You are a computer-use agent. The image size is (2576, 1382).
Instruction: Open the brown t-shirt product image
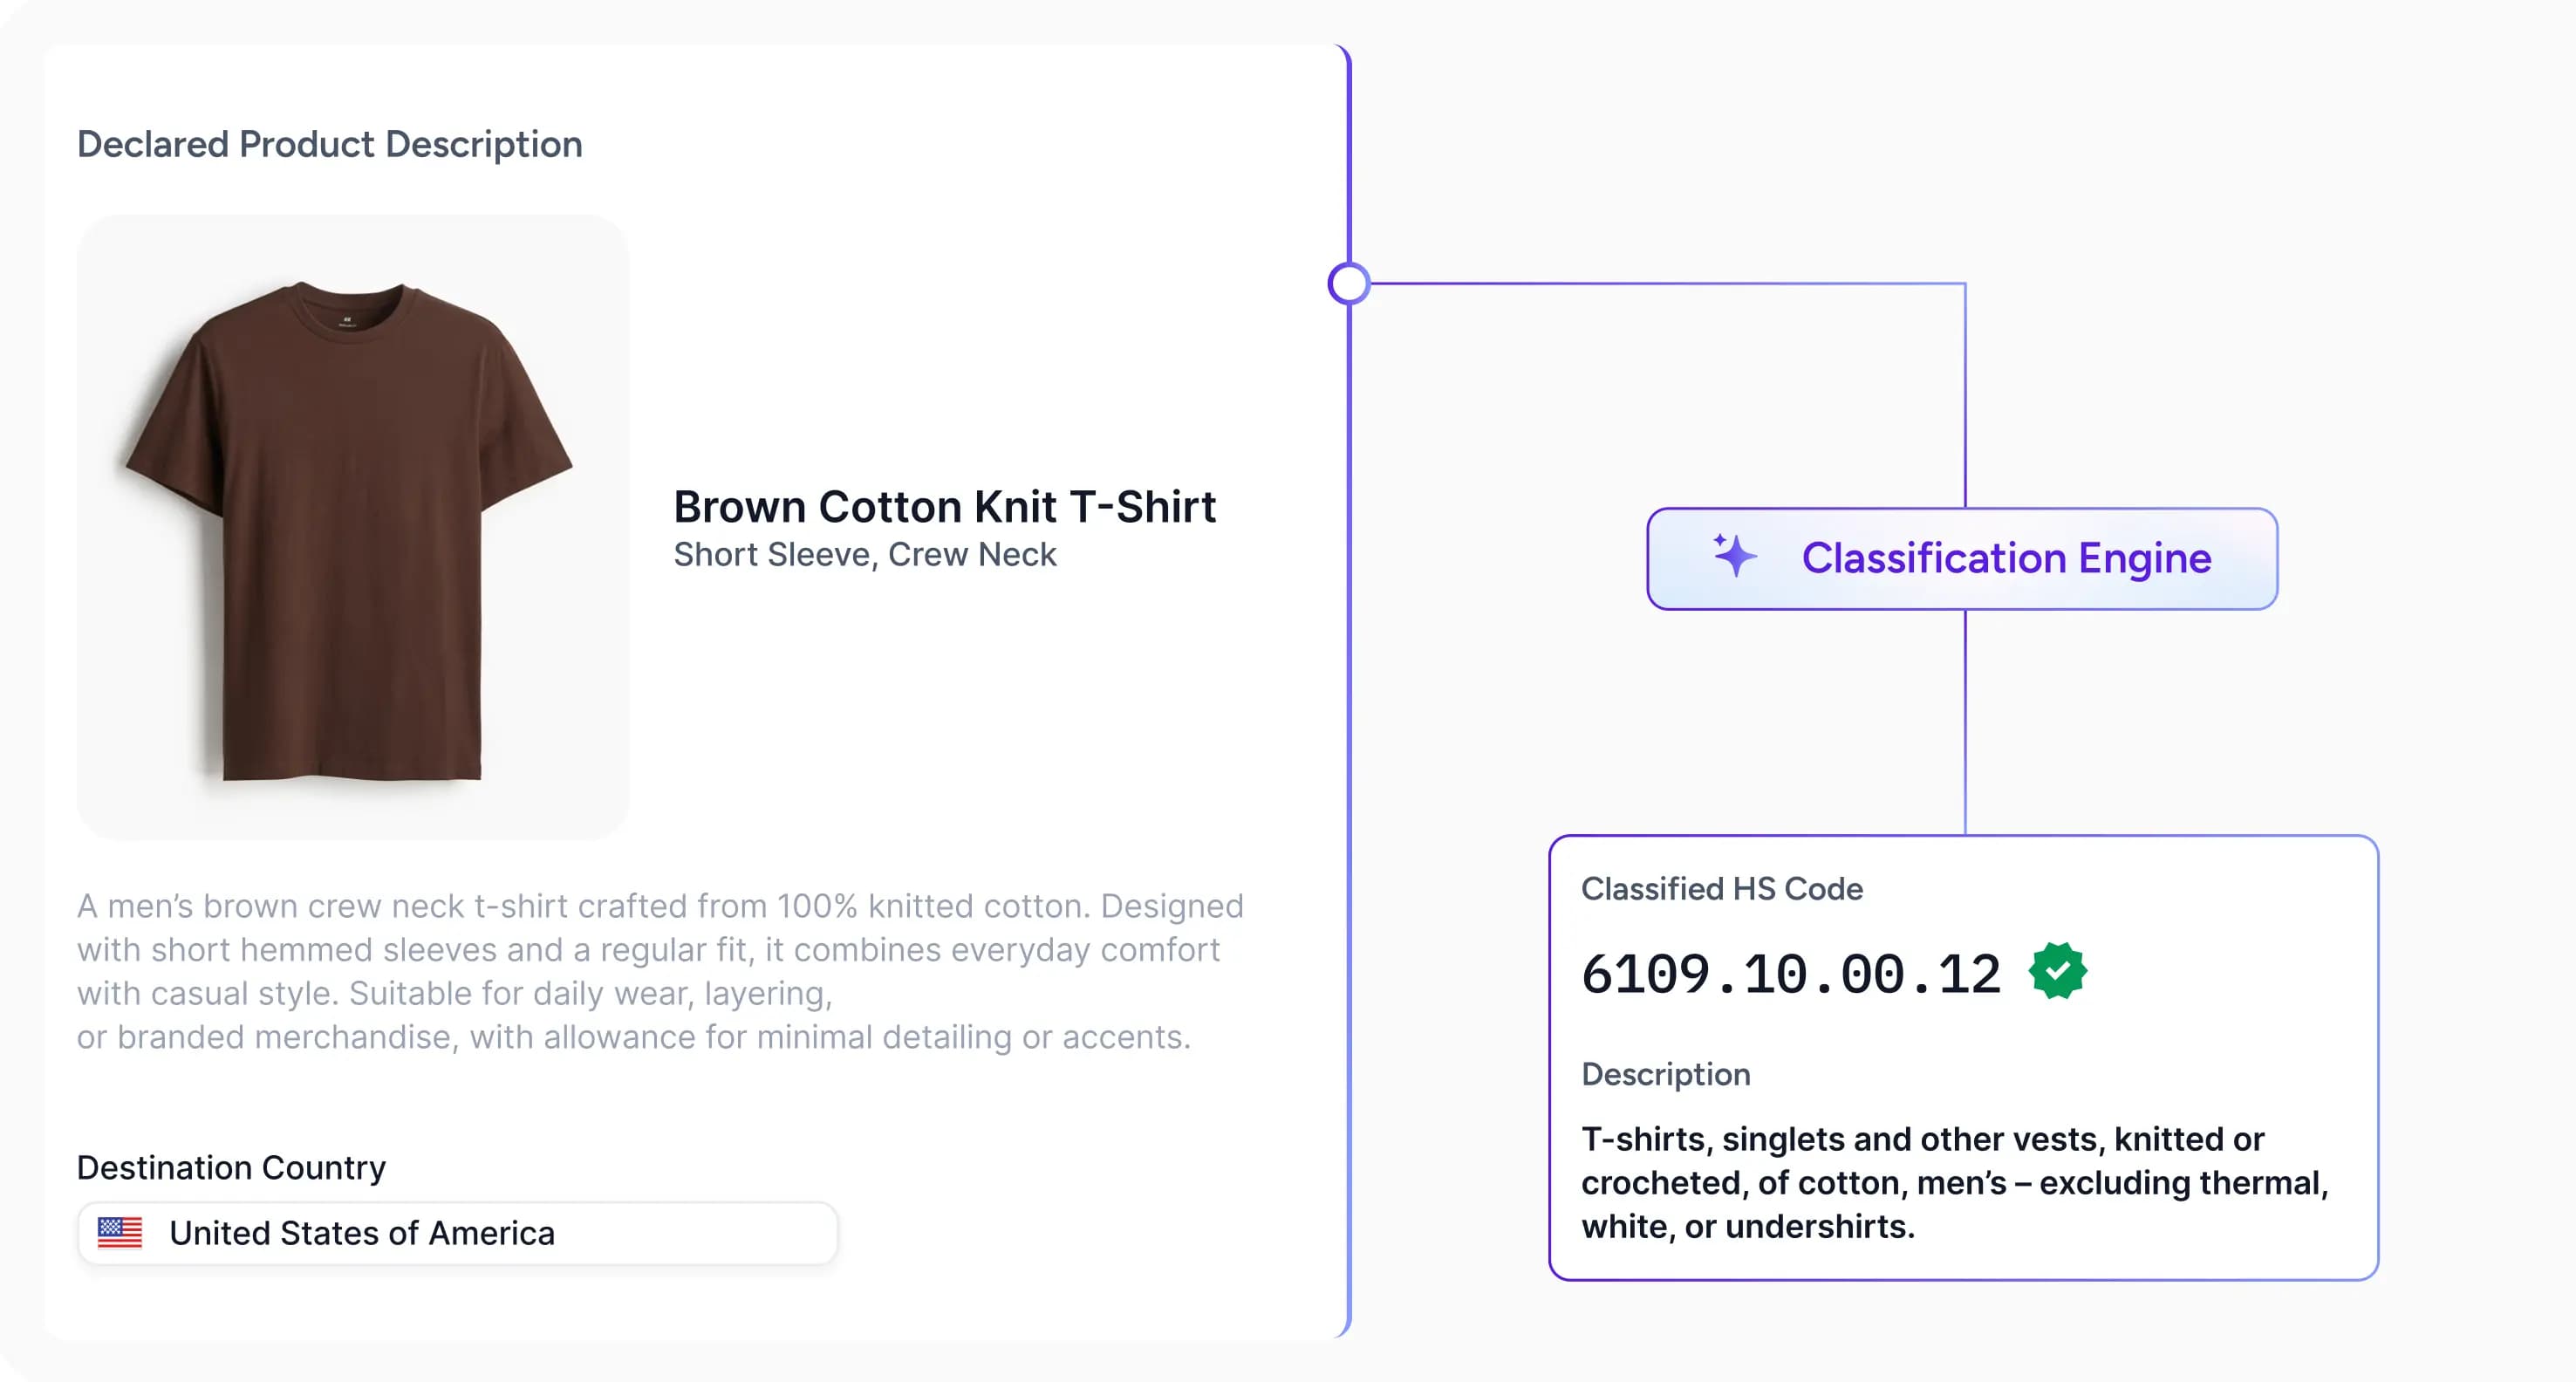[x=352, y=527]
